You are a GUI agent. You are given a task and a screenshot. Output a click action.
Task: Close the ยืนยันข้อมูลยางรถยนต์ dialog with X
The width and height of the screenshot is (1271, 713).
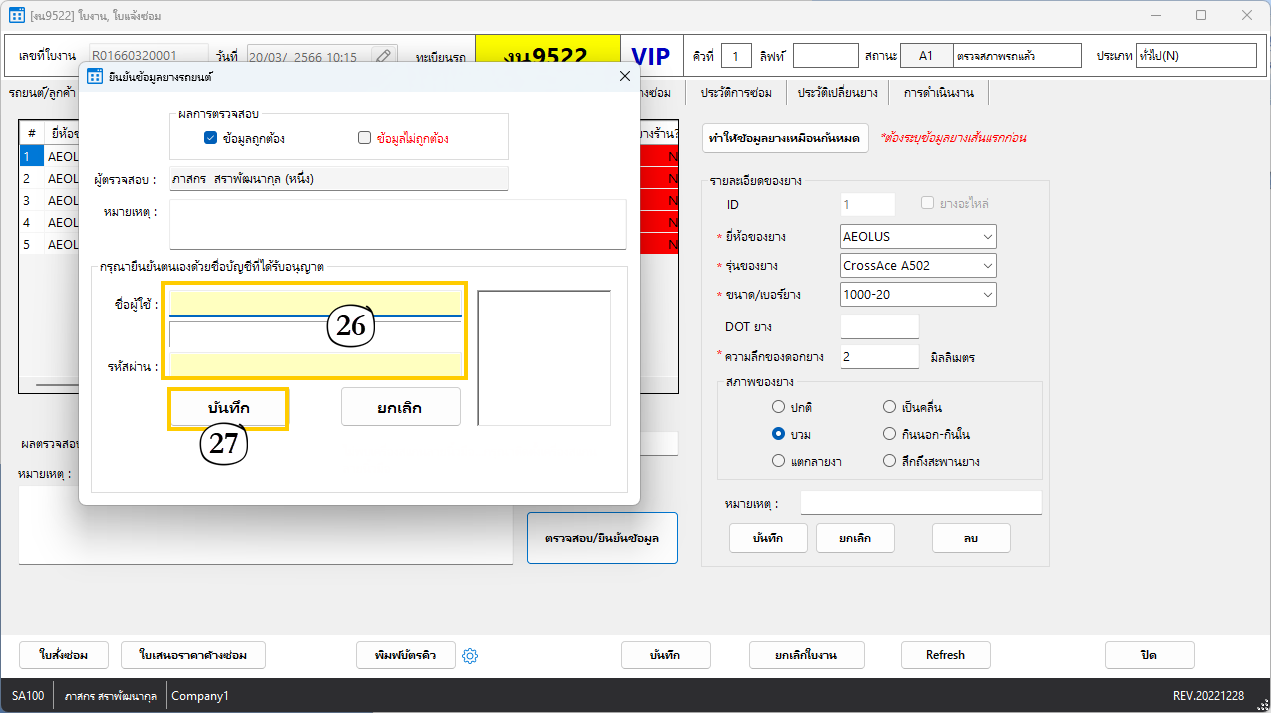[625, 76]
